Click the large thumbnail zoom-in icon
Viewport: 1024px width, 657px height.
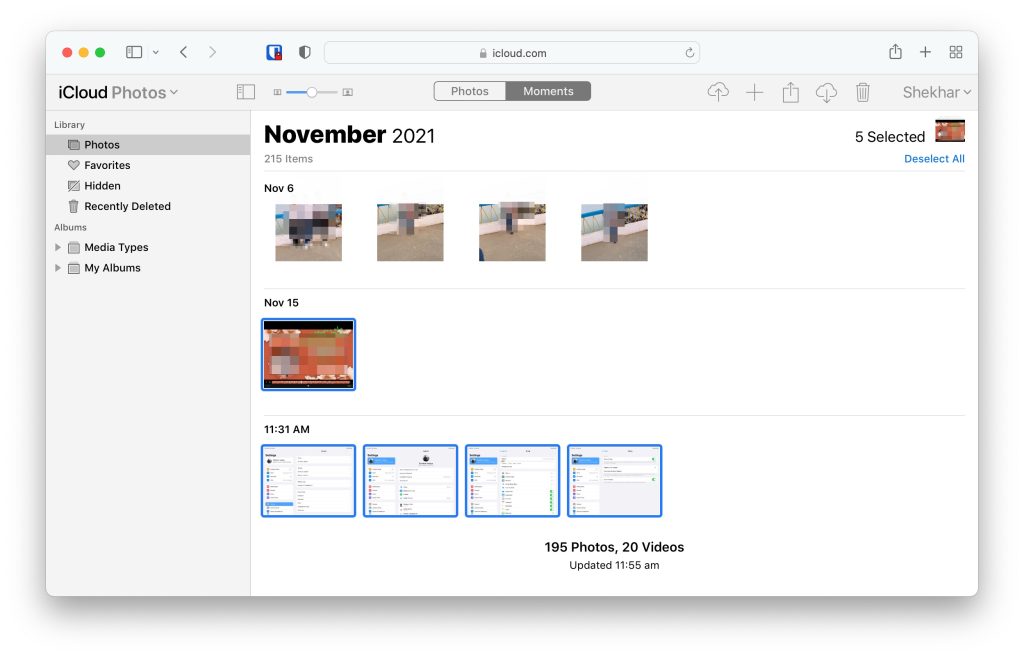(347, 92)
